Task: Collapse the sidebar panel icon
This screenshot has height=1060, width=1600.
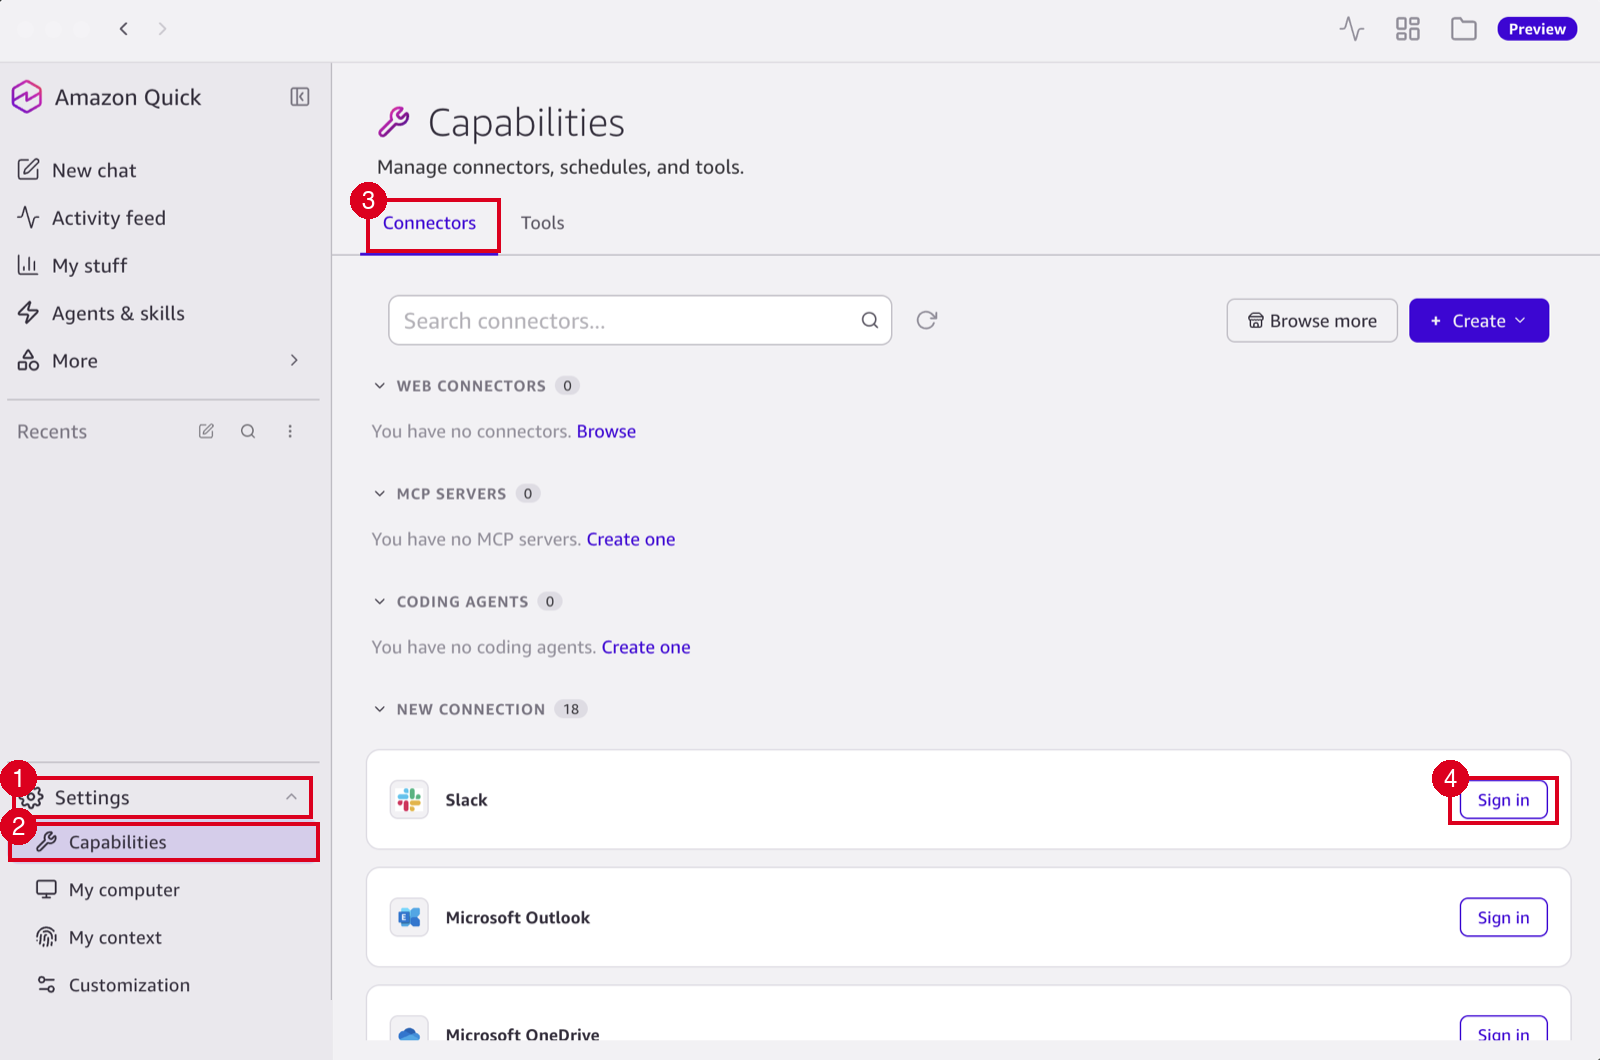Action: tap(300, 97)
